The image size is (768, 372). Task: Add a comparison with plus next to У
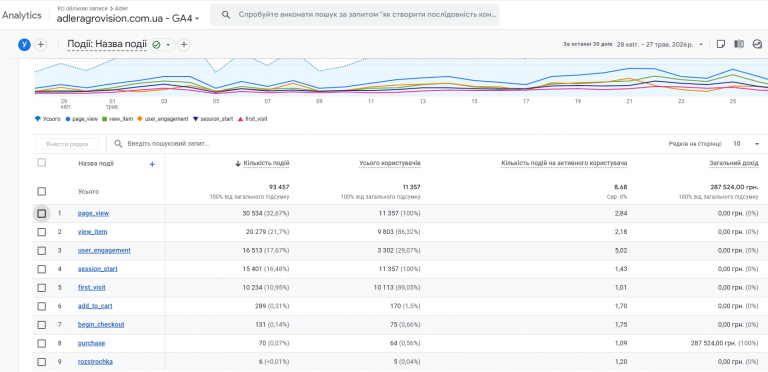pyautogui.click(x=41, y=45)
